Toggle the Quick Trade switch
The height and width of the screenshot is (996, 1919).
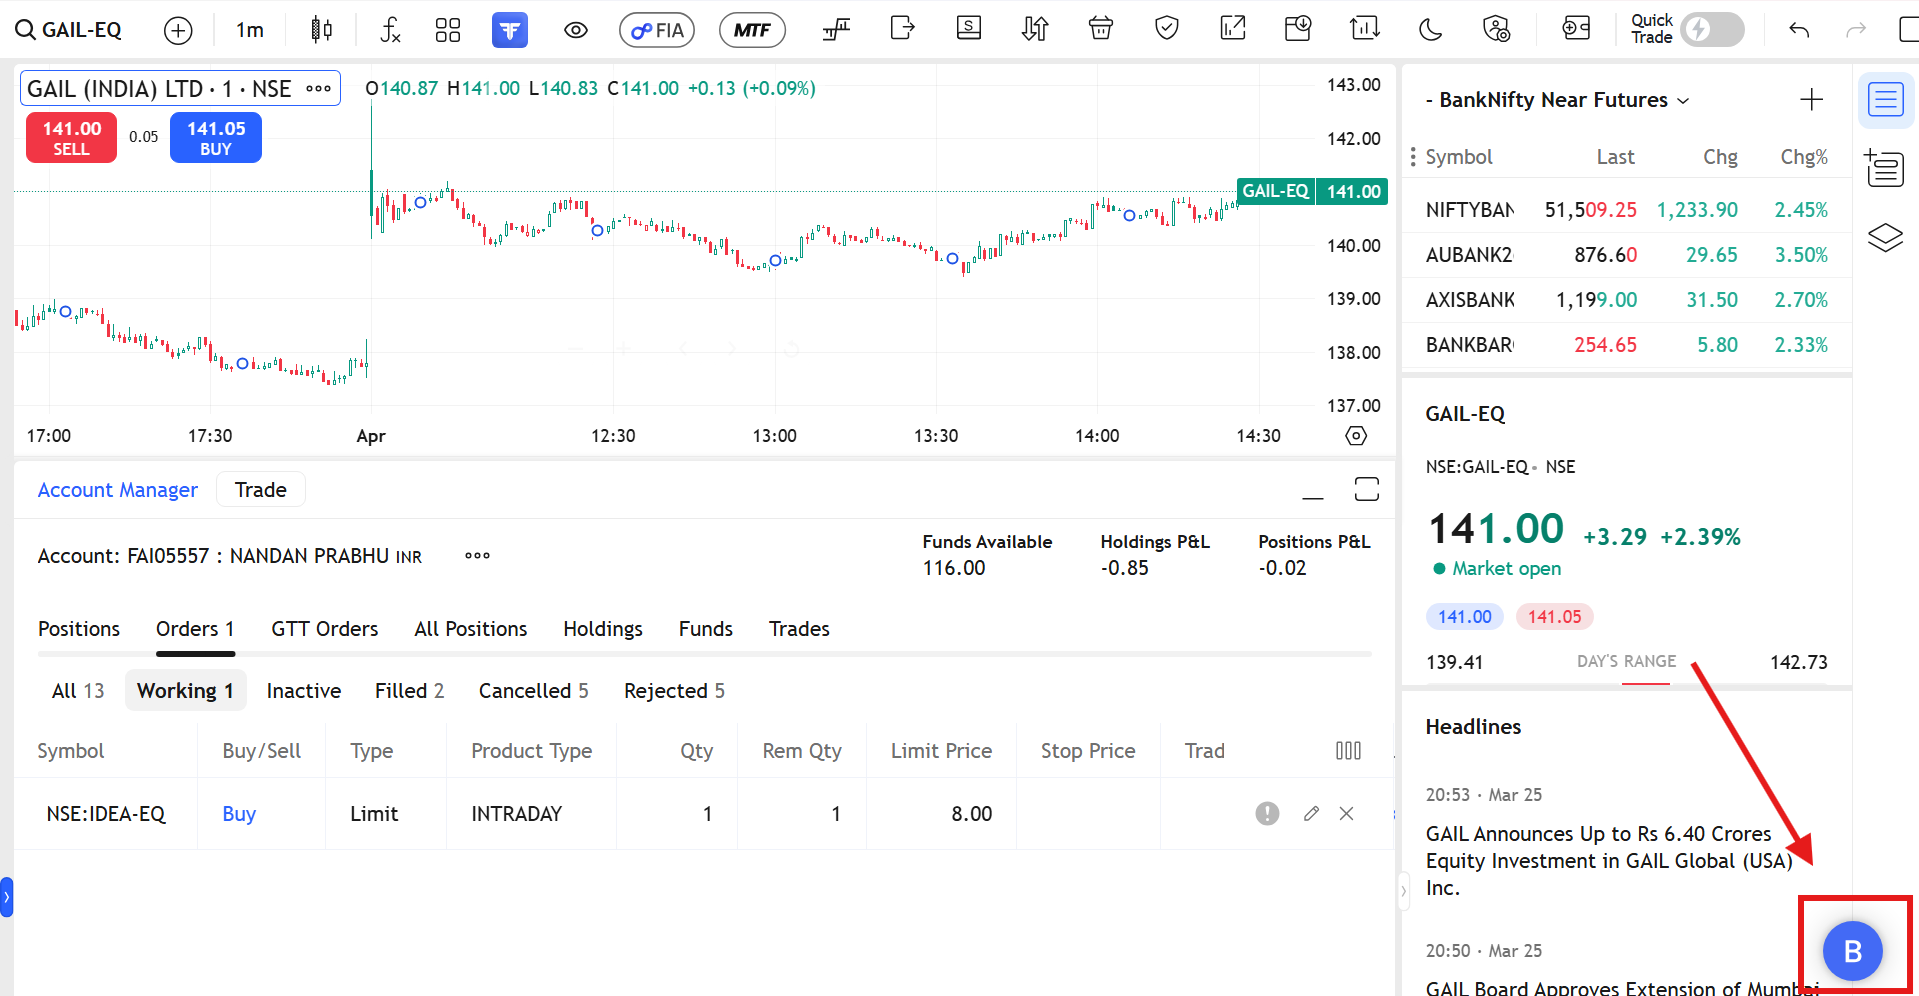point(1712,29)
